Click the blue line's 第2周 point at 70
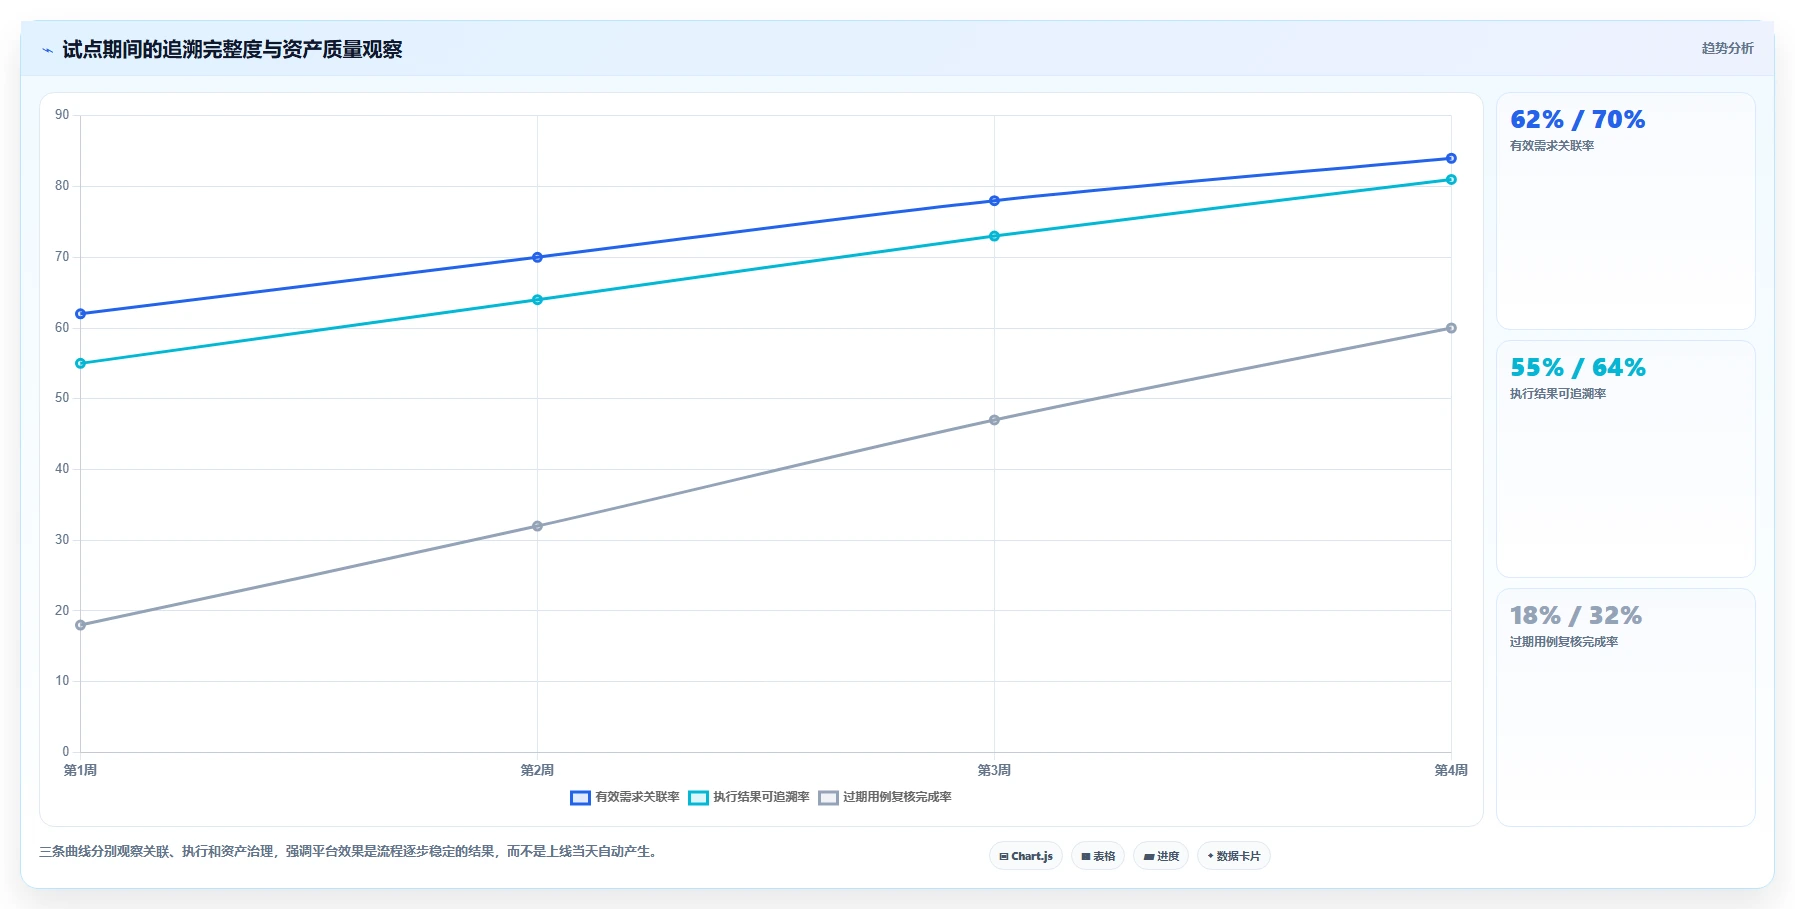This screenshot has height=909, width=1795. 537,257
